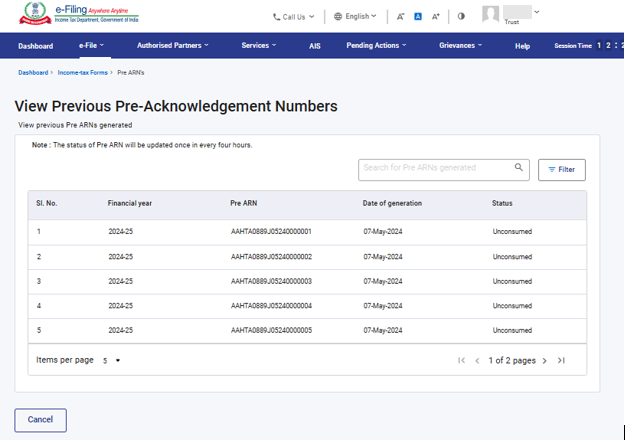The width and height of the screenshot is (628, 446).
Task: Go to next page arrow
Action: pyautogui.click(x=545, y=361)
